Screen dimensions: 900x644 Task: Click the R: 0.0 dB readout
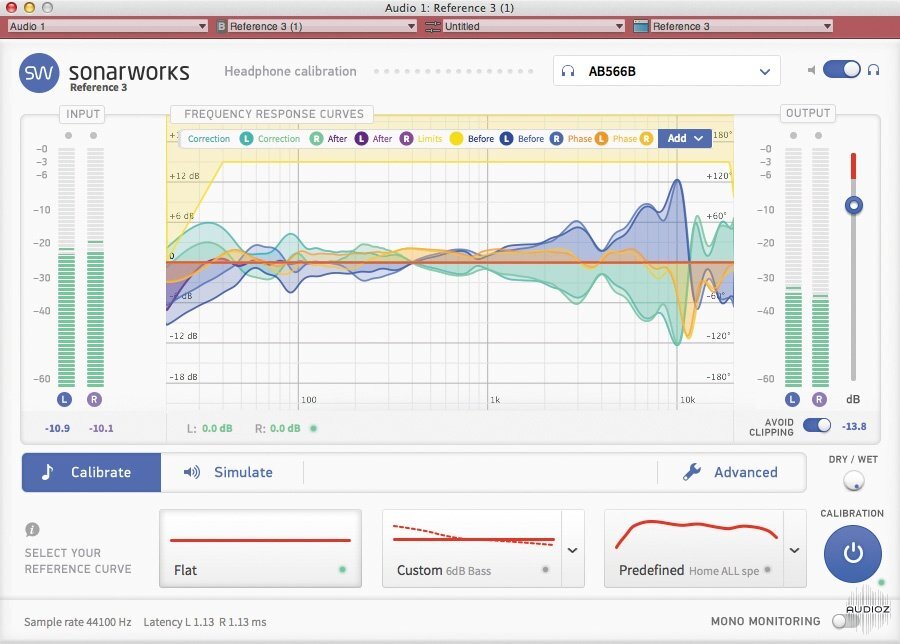[278, 428]
